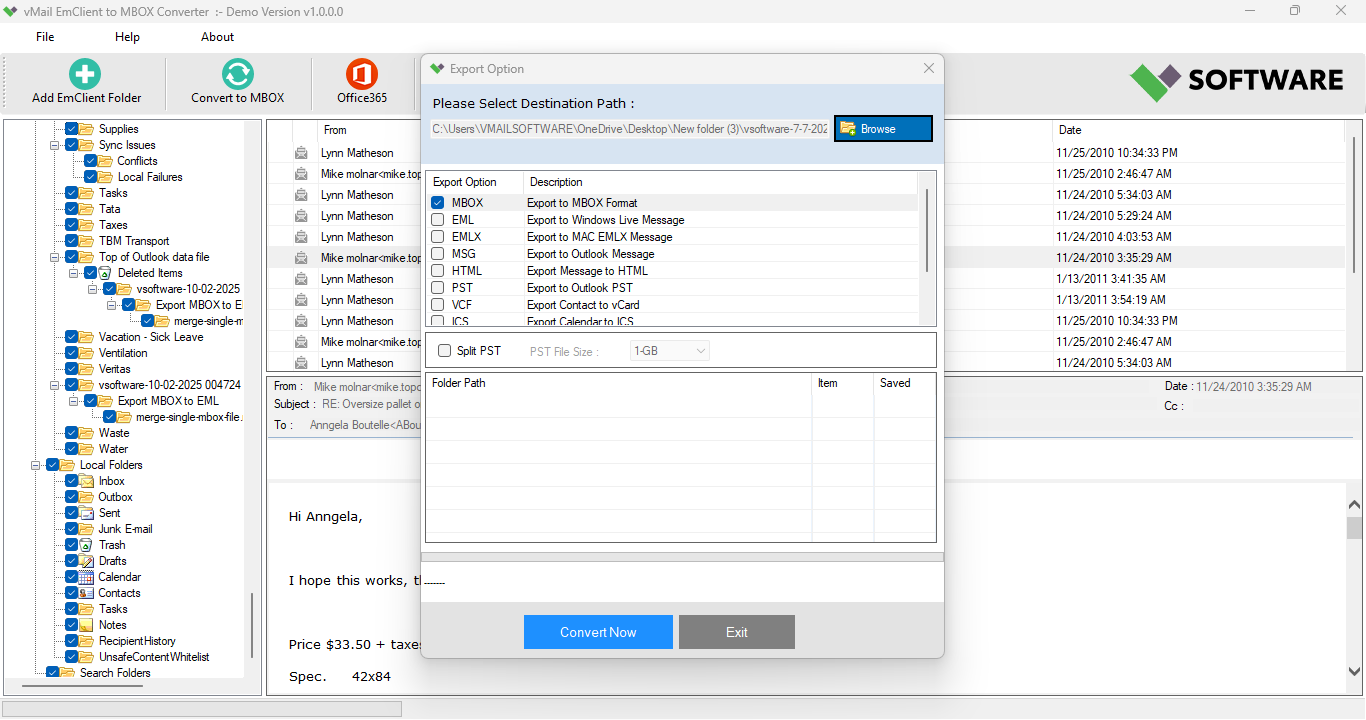Click the Convert to MBOX icon
Viewport: 1366px width, 720px height.
pos(238,74)
